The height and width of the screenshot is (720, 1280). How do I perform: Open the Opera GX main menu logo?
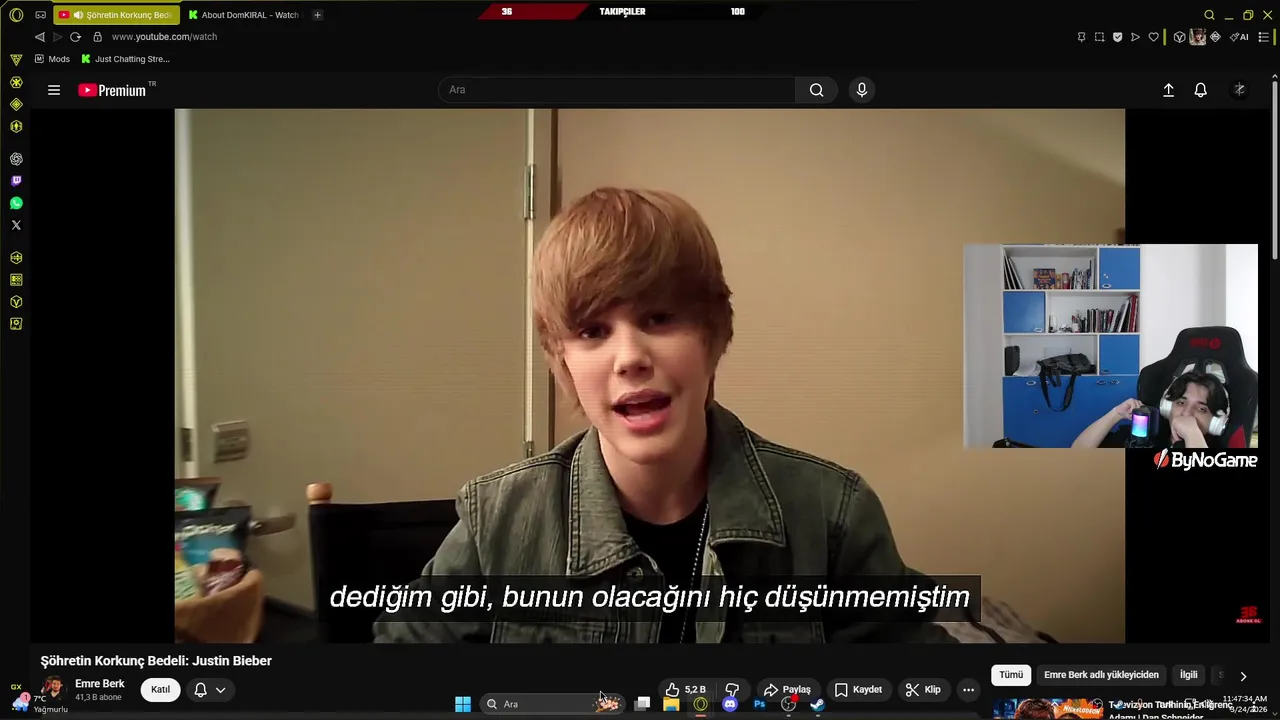[16, 15]
